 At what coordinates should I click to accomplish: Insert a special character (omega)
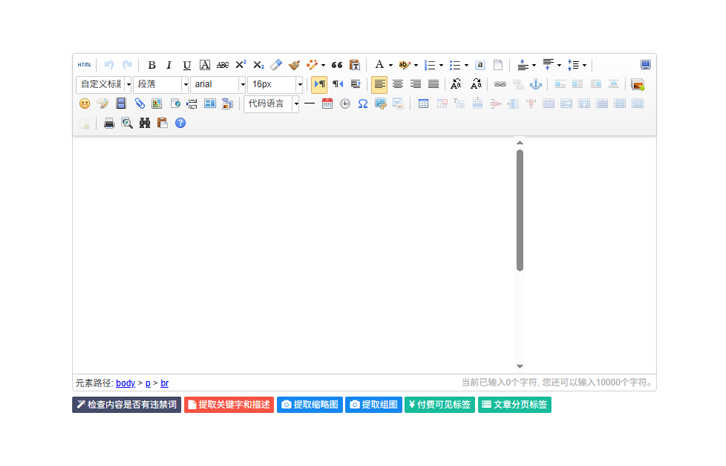[x=363, y=104]
